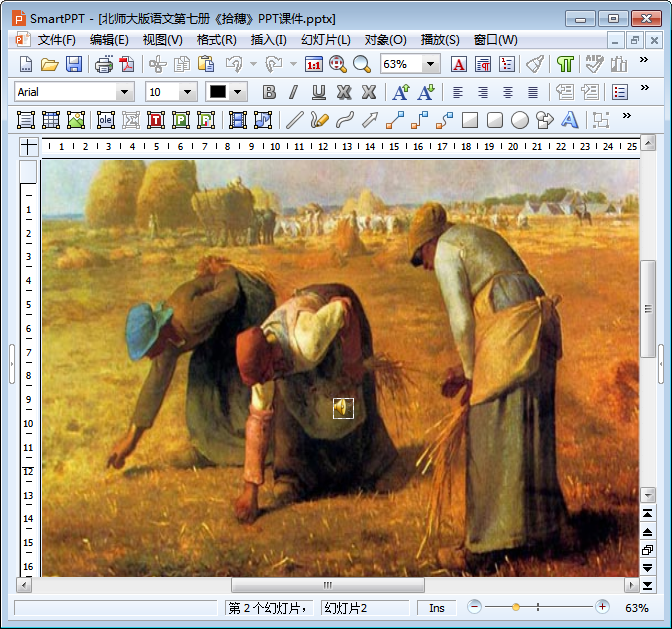Print the presentation
The width and height of the screenshot is (672, 629).
tap(104, 64)
